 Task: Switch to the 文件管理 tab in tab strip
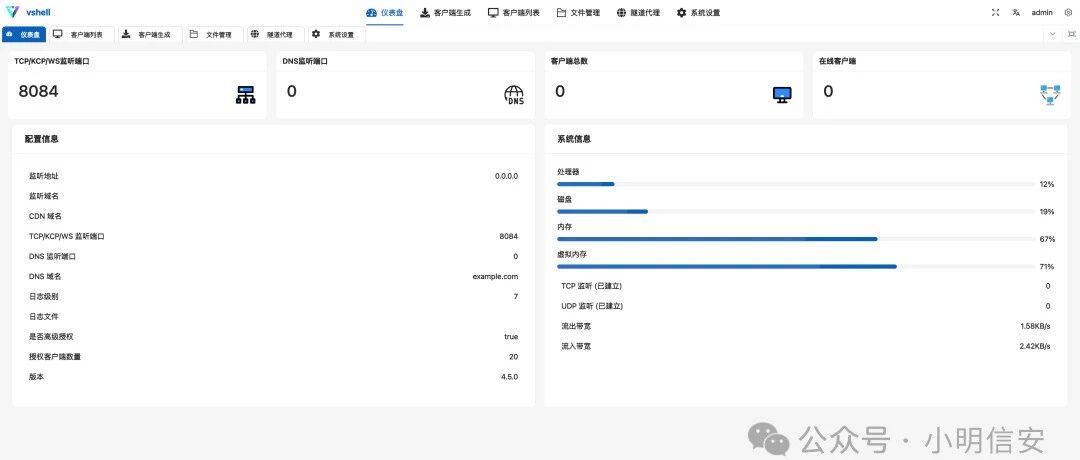[x=213, y=34]
